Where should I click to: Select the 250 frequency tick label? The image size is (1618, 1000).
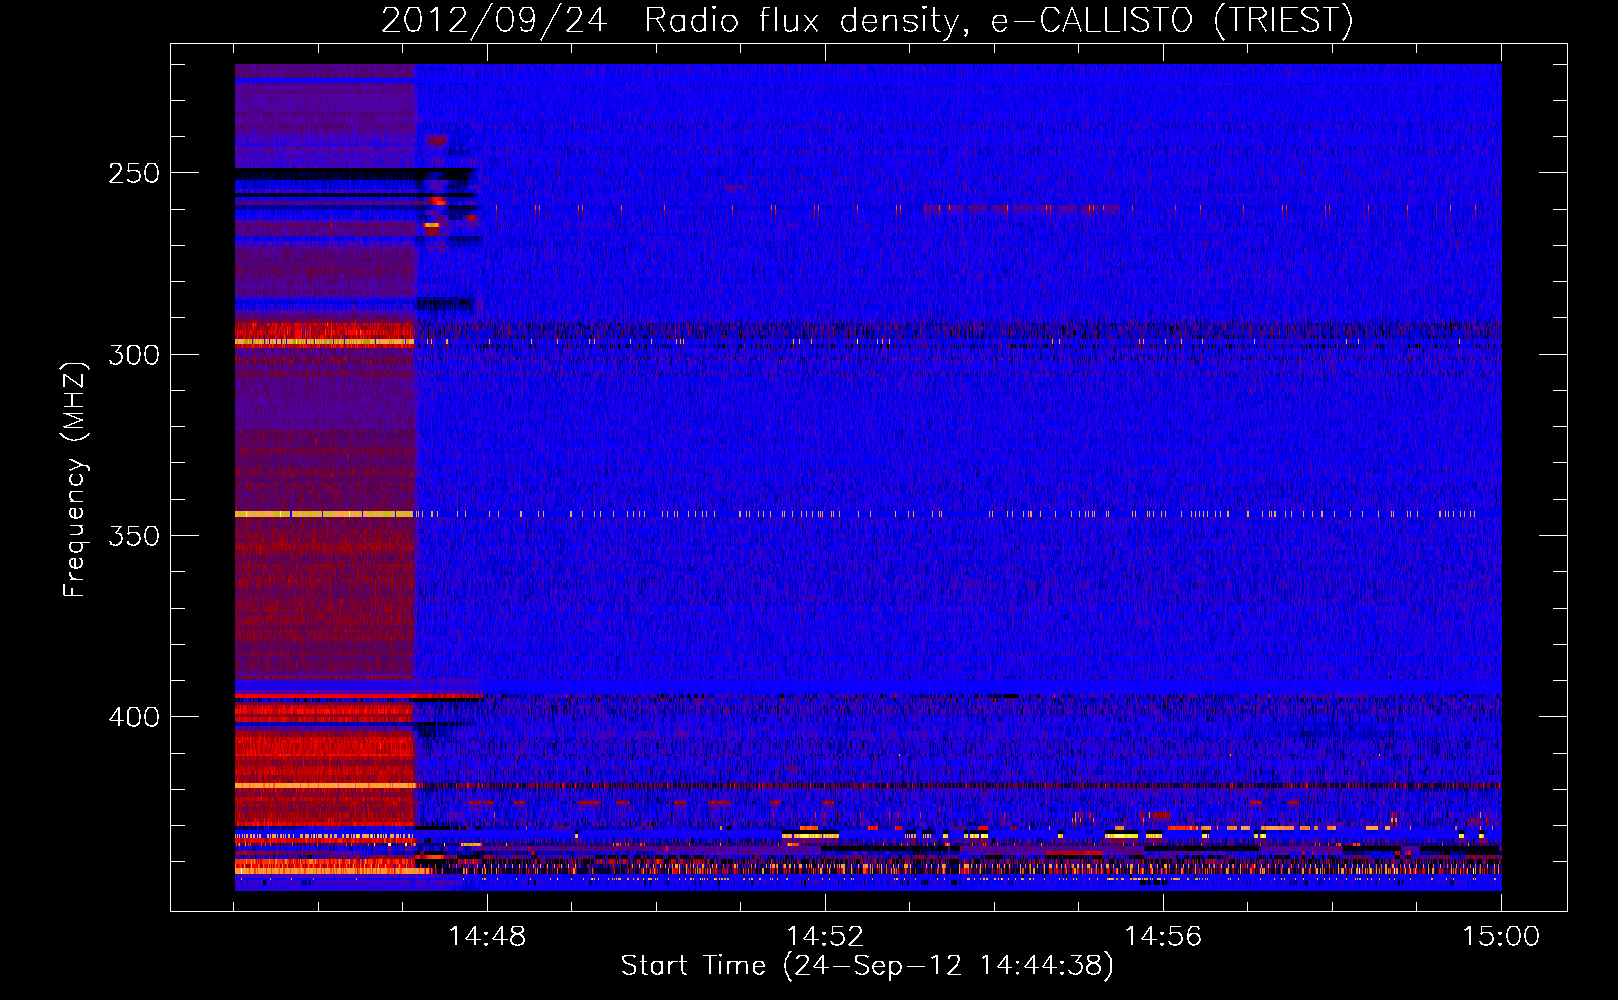click(x=134, y=173)
